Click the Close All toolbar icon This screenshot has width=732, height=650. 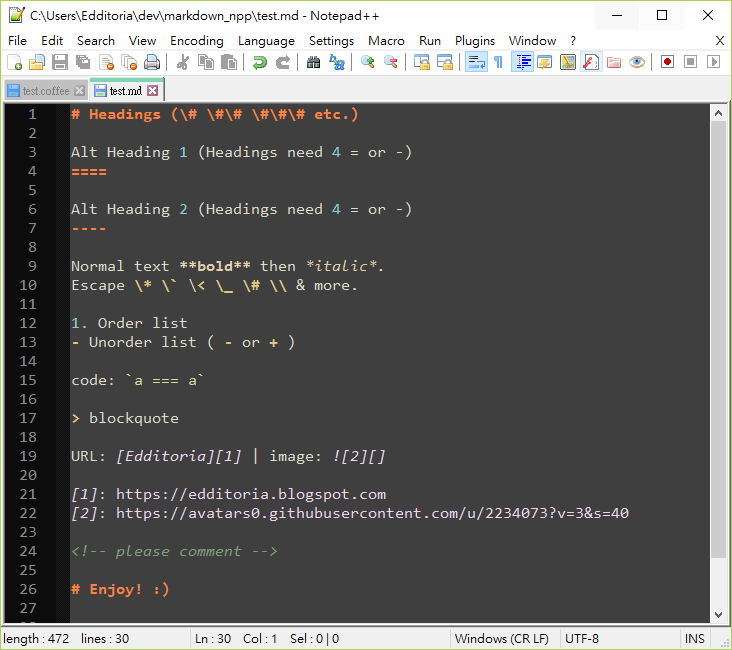(x=129, y=62)
